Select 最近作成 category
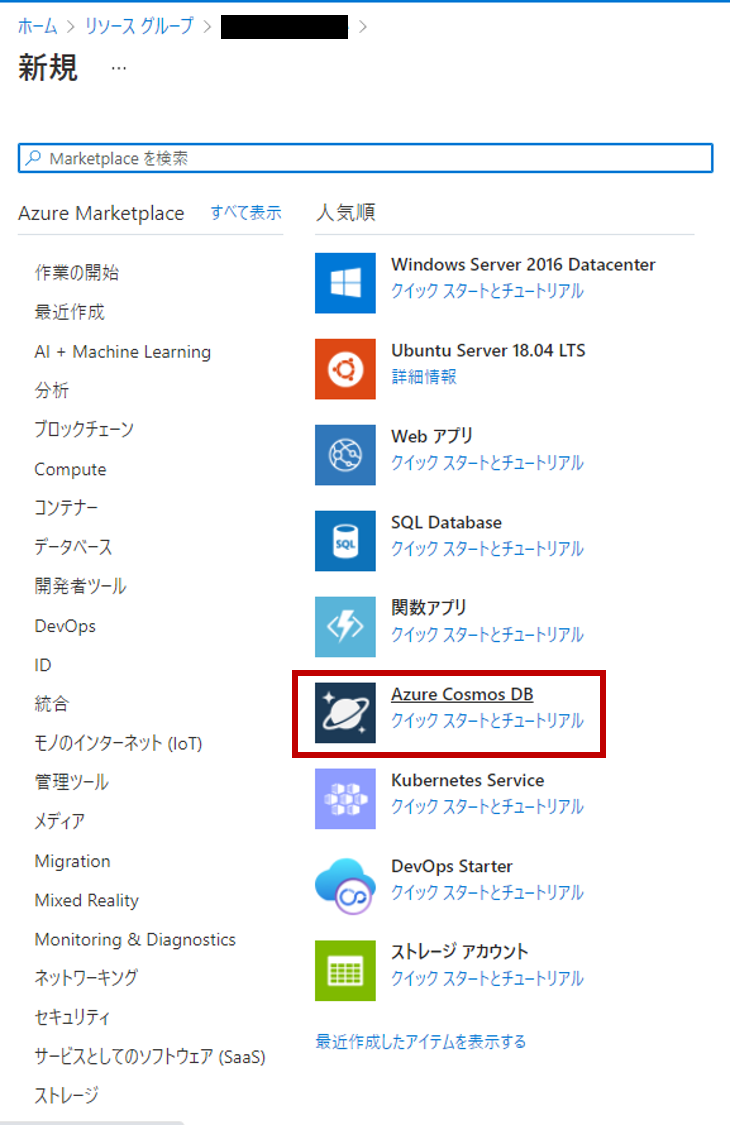 tap(70, 312)
